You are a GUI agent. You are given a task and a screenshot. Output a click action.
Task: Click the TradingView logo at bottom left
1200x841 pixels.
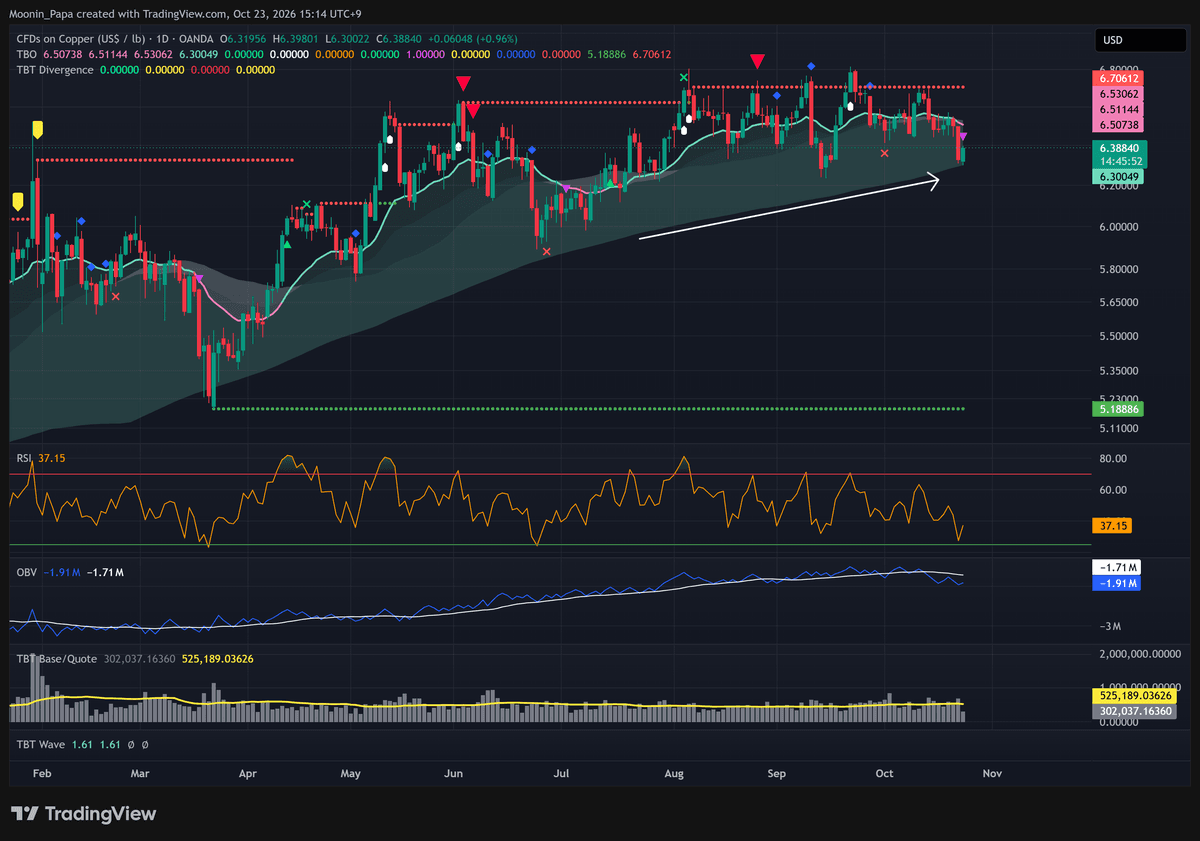pos(83,814)
